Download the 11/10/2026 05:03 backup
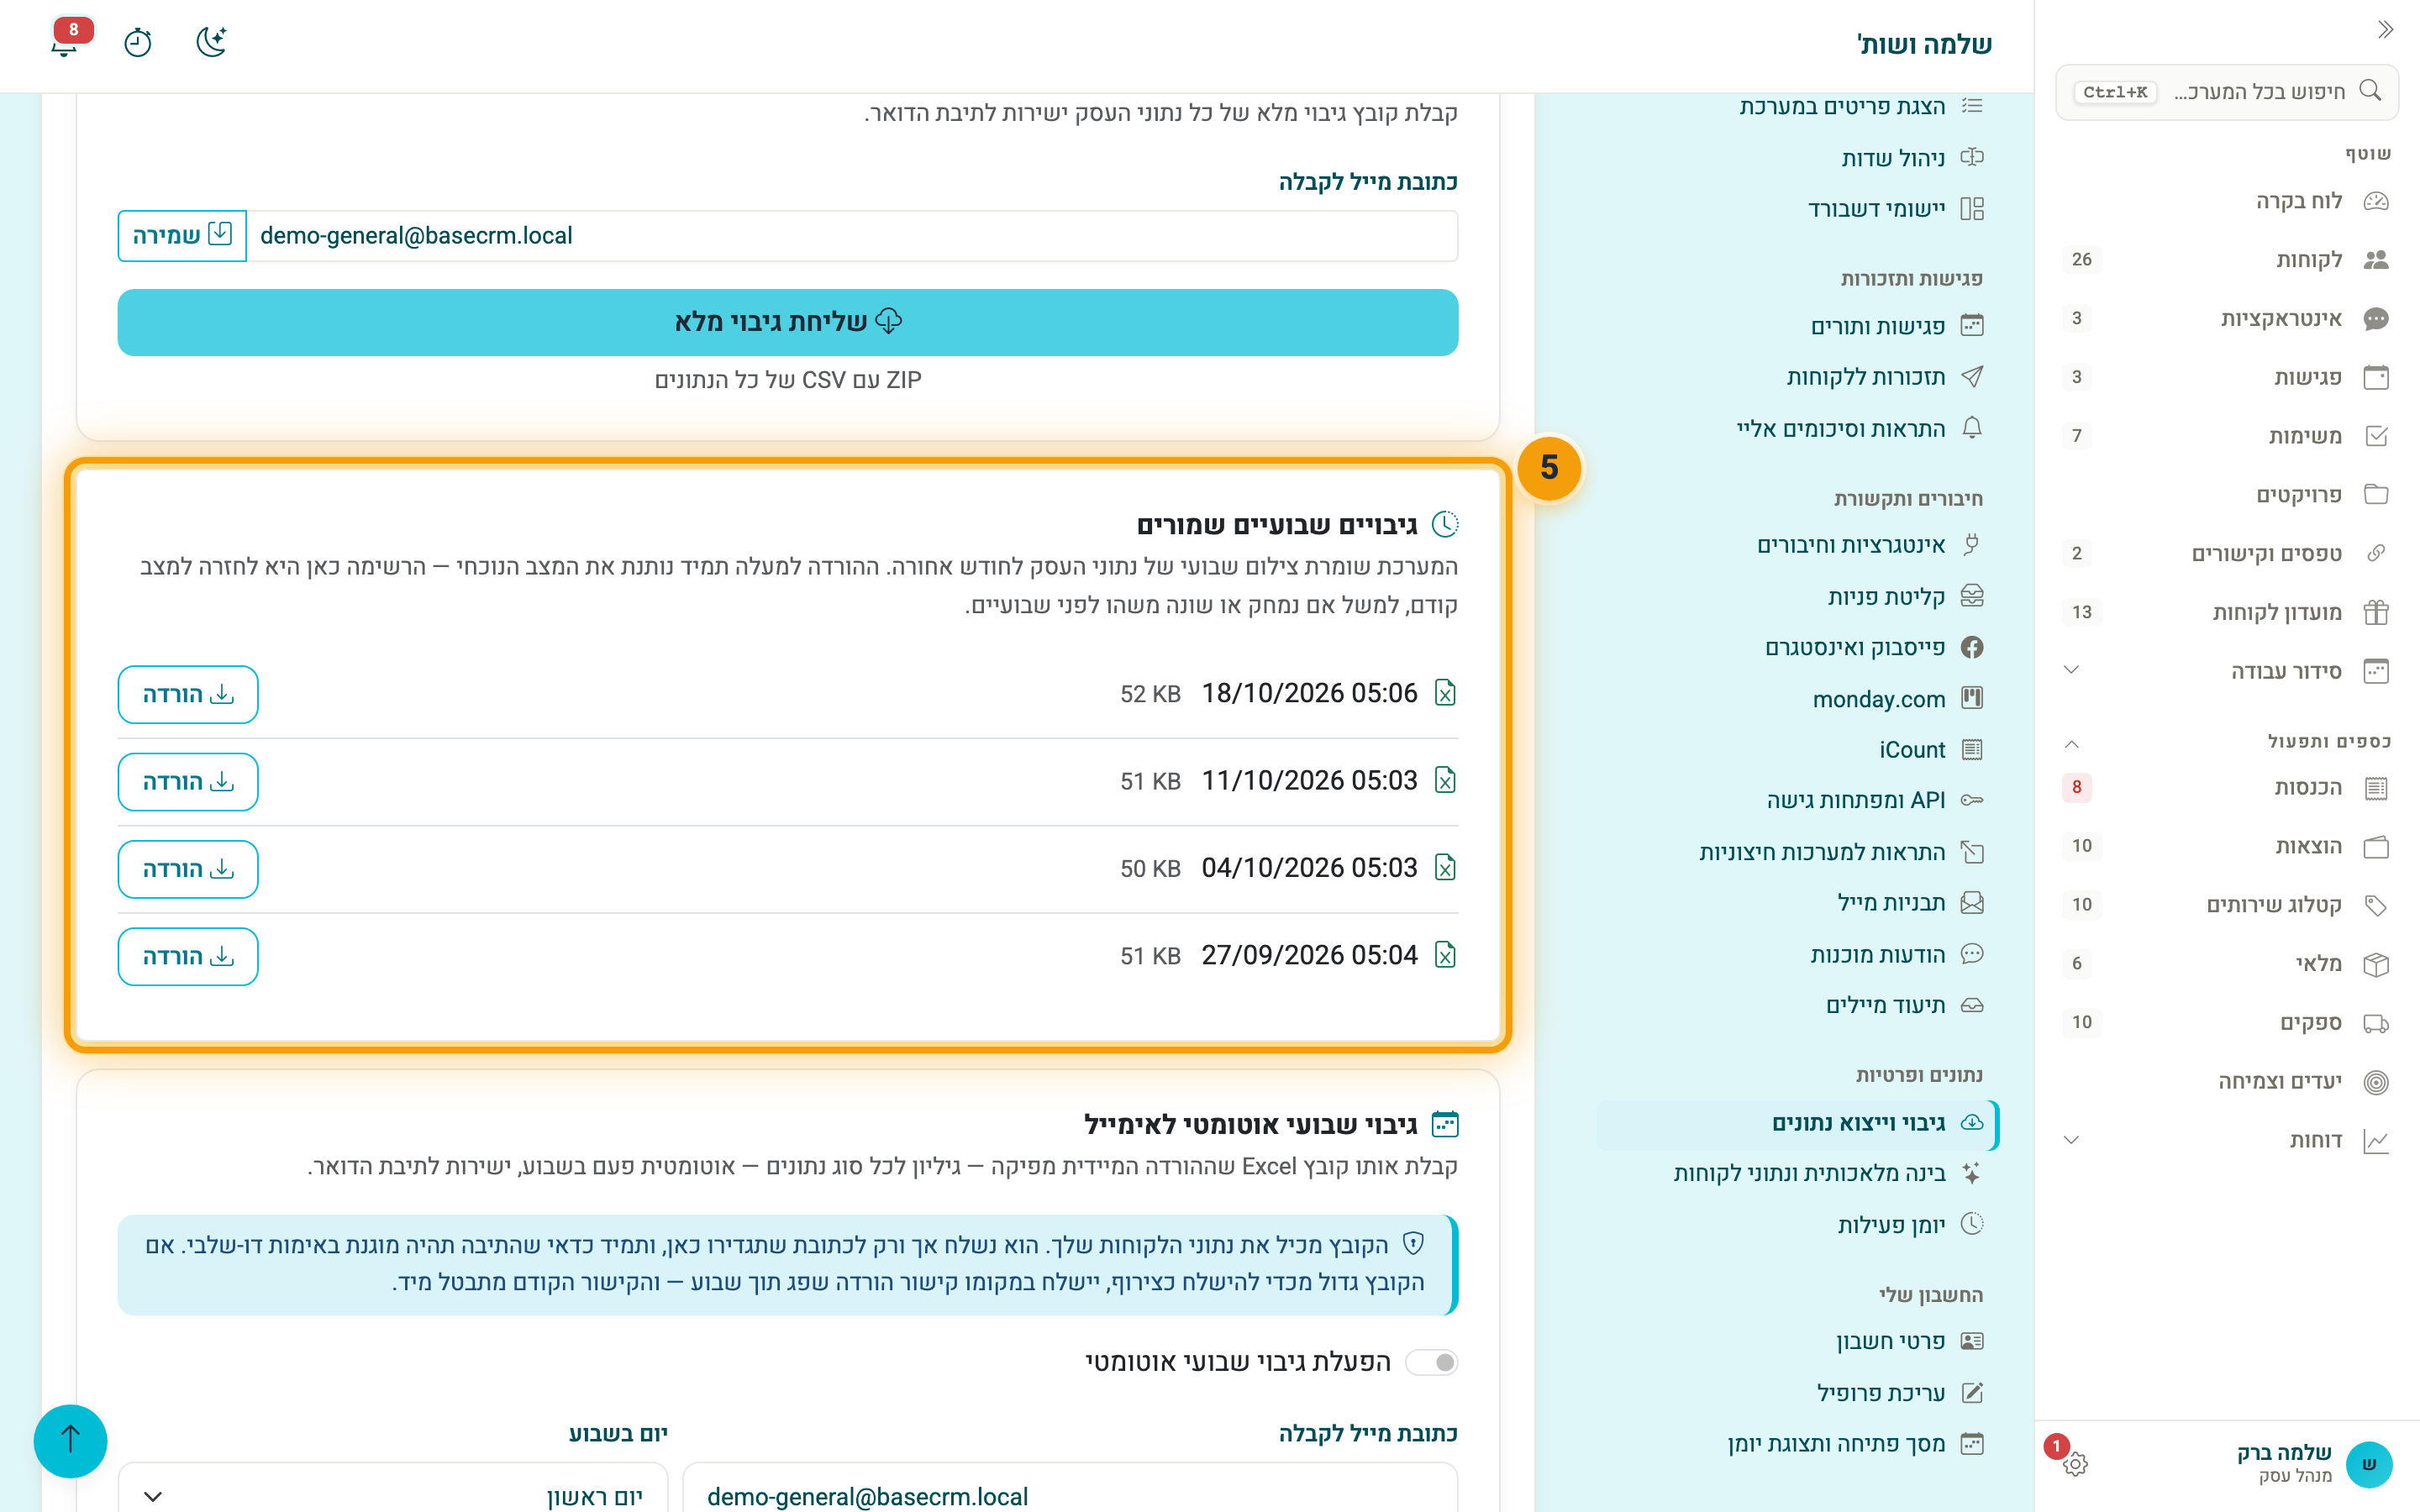This screenshot has height=1512, width=2420. [188, 782]
